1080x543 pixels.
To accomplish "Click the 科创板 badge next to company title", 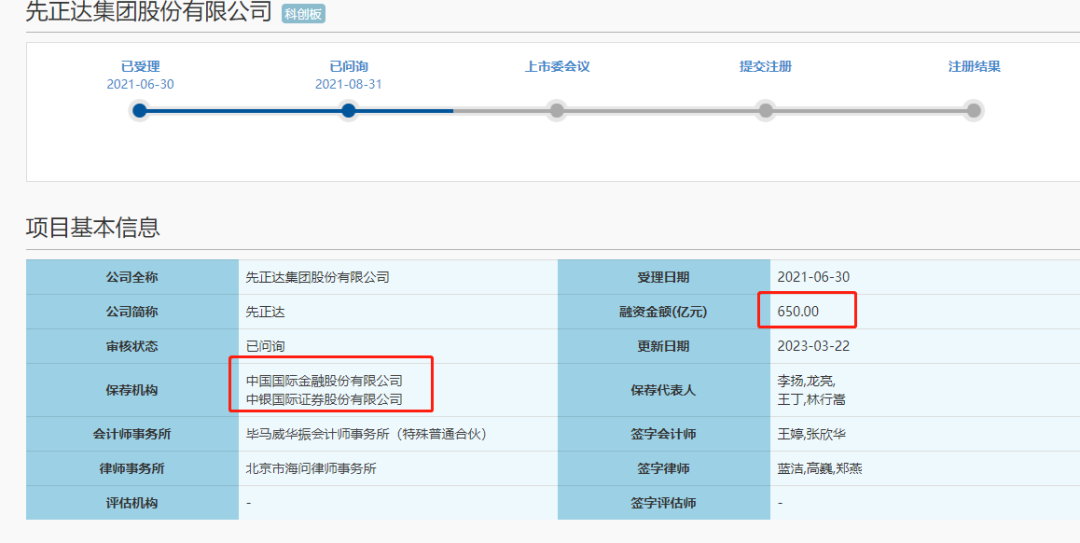I will click(x=303, y=14).
